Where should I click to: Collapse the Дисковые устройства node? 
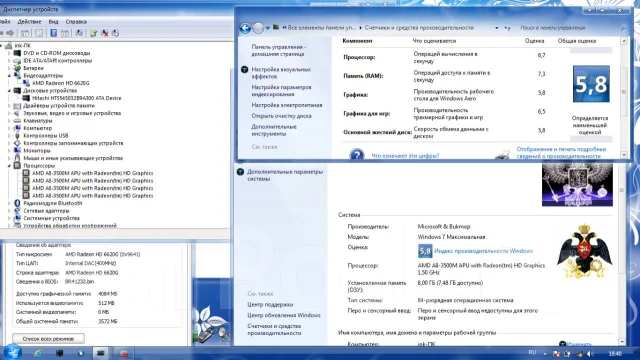pyautogui.click(x=9, y=91)
